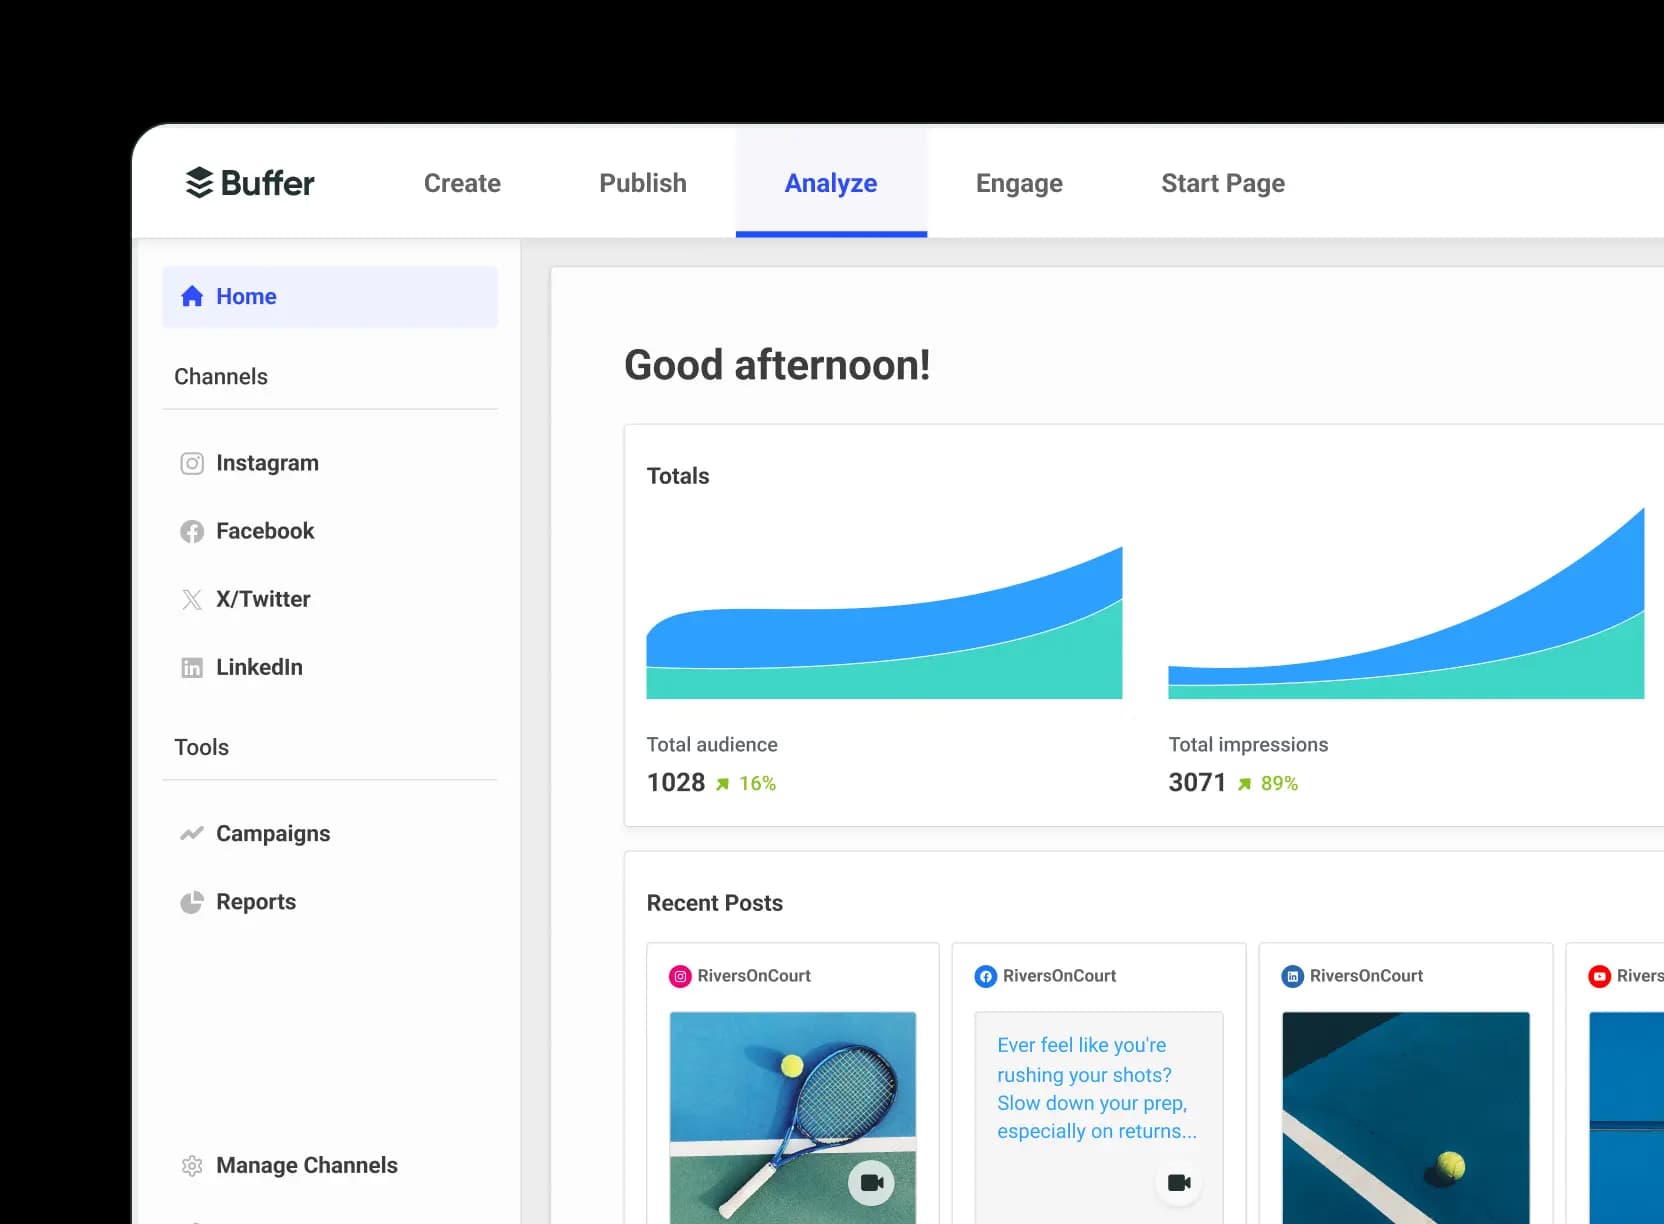
Task: Click the Manage Channels gear icon
Action: [192, 1165]
